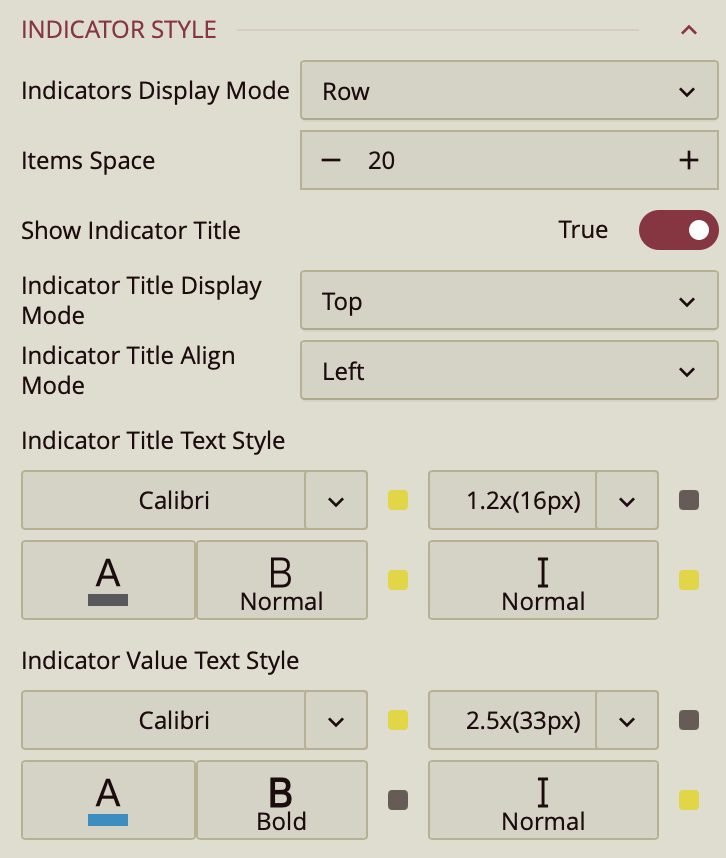Viewport: 726px width, 858px height.
Task: Increase Items Space with the plus icon
Action: point(688,160)
